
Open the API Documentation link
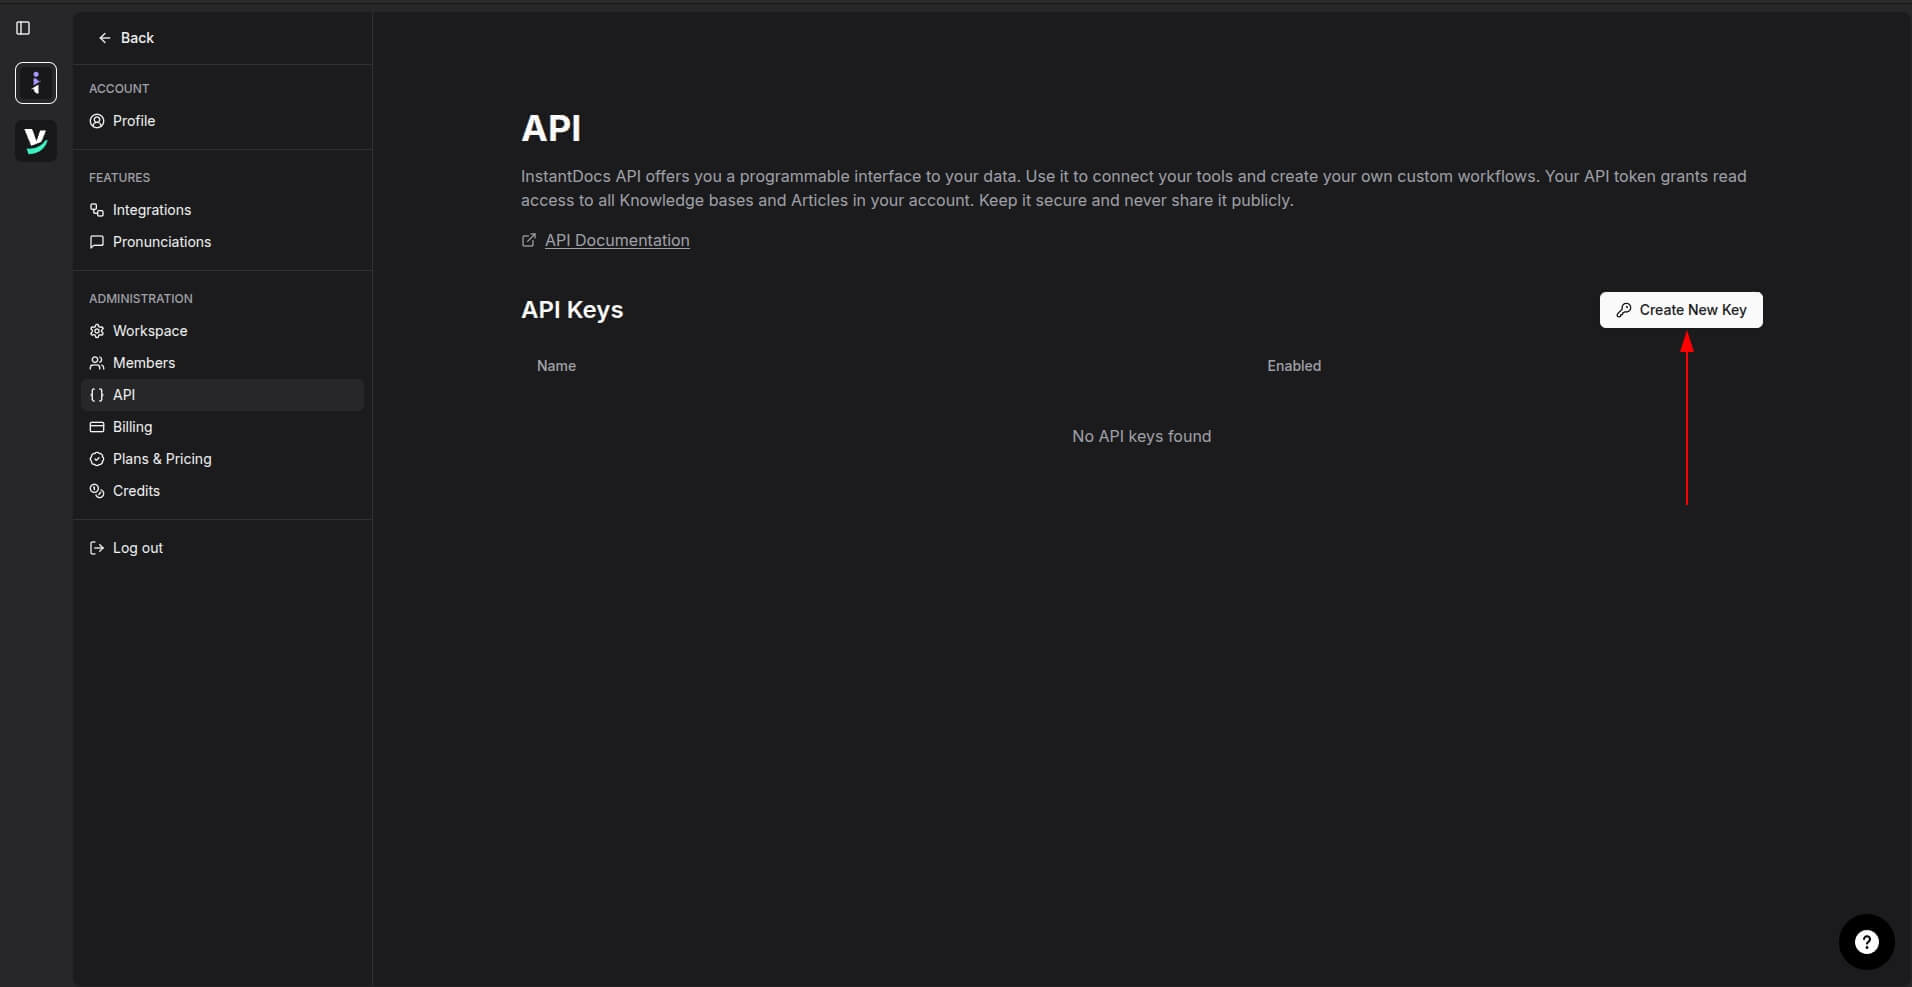[616, 240]
